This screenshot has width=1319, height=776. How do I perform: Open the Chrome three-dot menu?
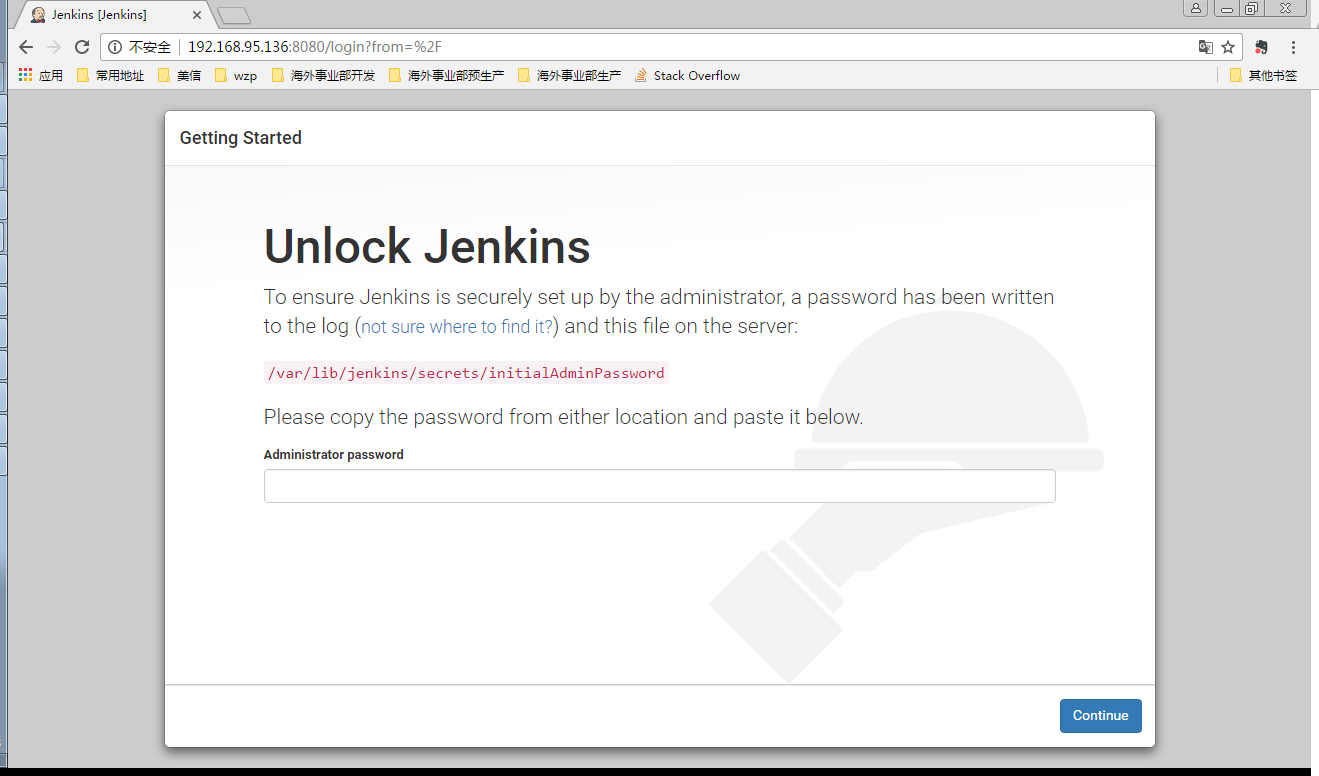click(1293, 47)
